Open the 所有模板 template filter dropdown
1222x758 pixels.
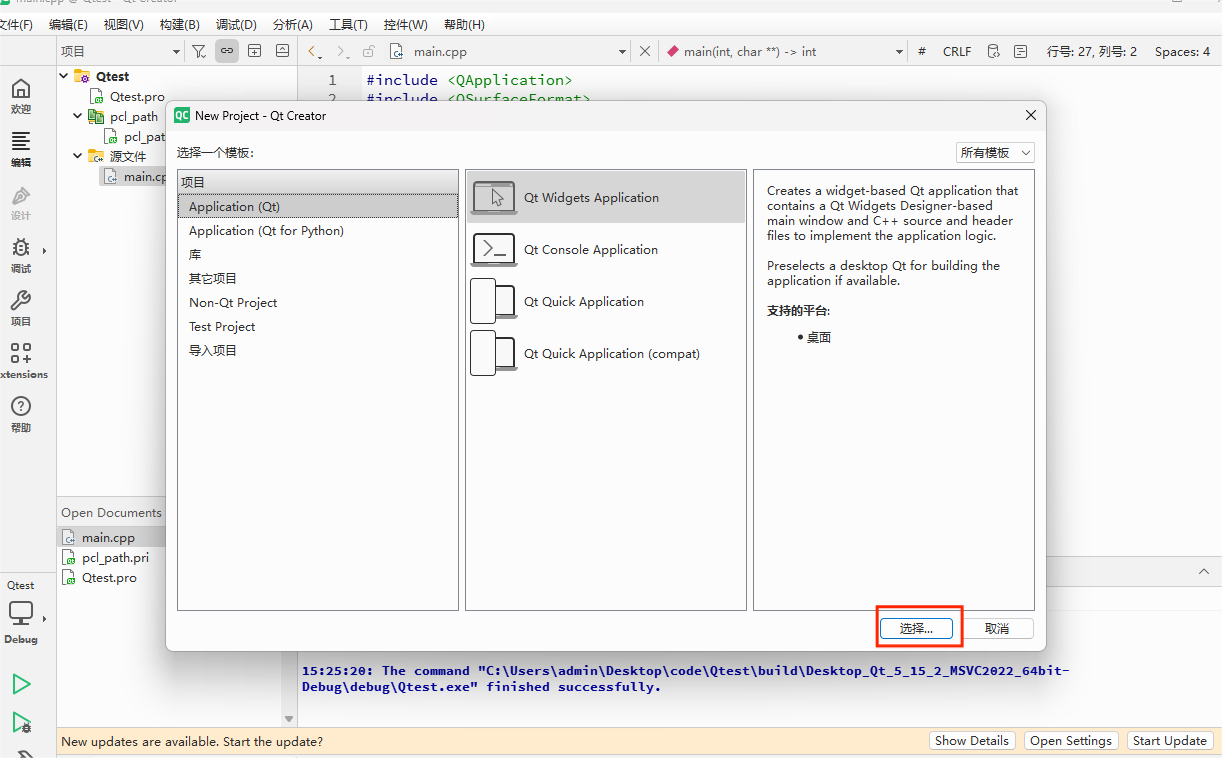(995, 153)
